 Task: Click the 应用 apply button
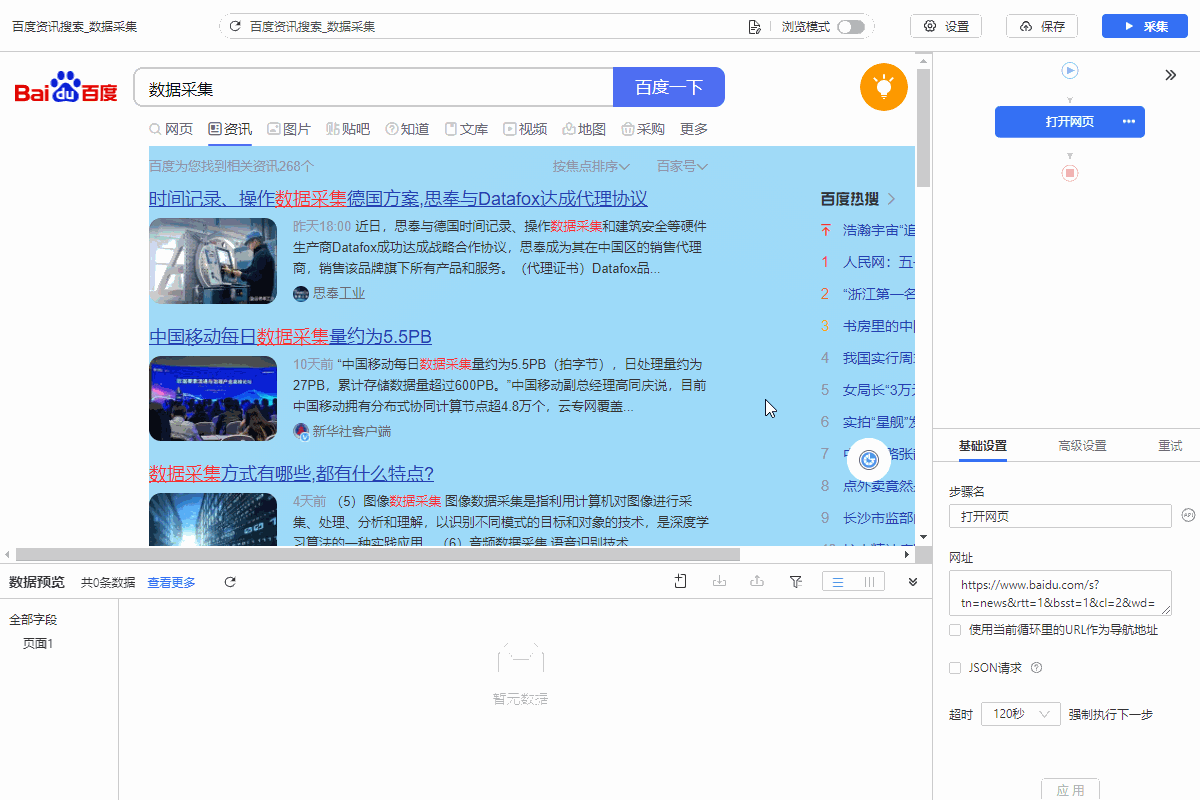[1070, 790]
